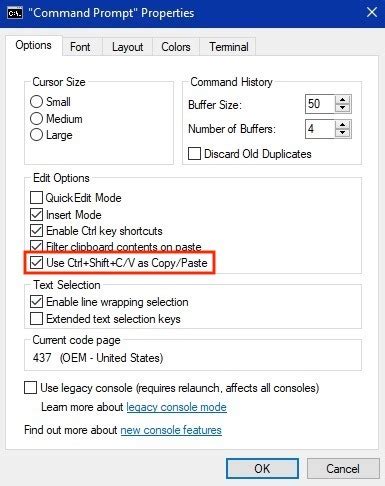Decrease Number of Buffers with the down arrow
Viewport: 385px width, 486px height.
pos(342,133)
